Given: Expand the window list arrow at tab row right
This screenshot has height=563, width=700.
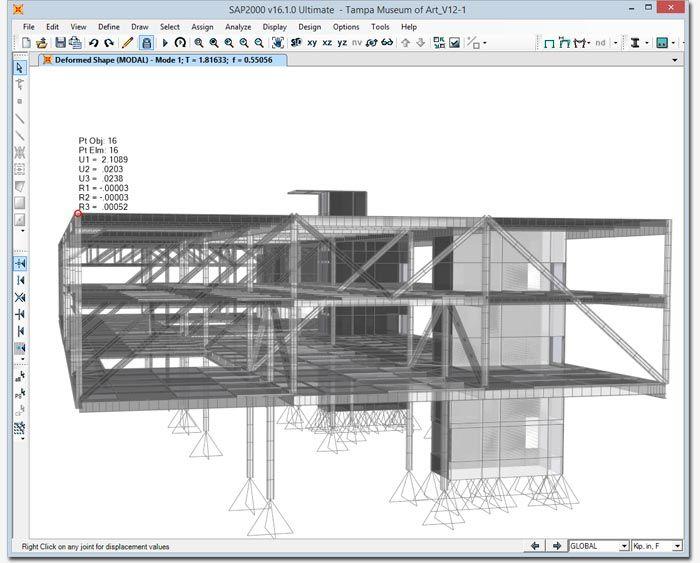Looking at the screenshot, I should (675, 60).
